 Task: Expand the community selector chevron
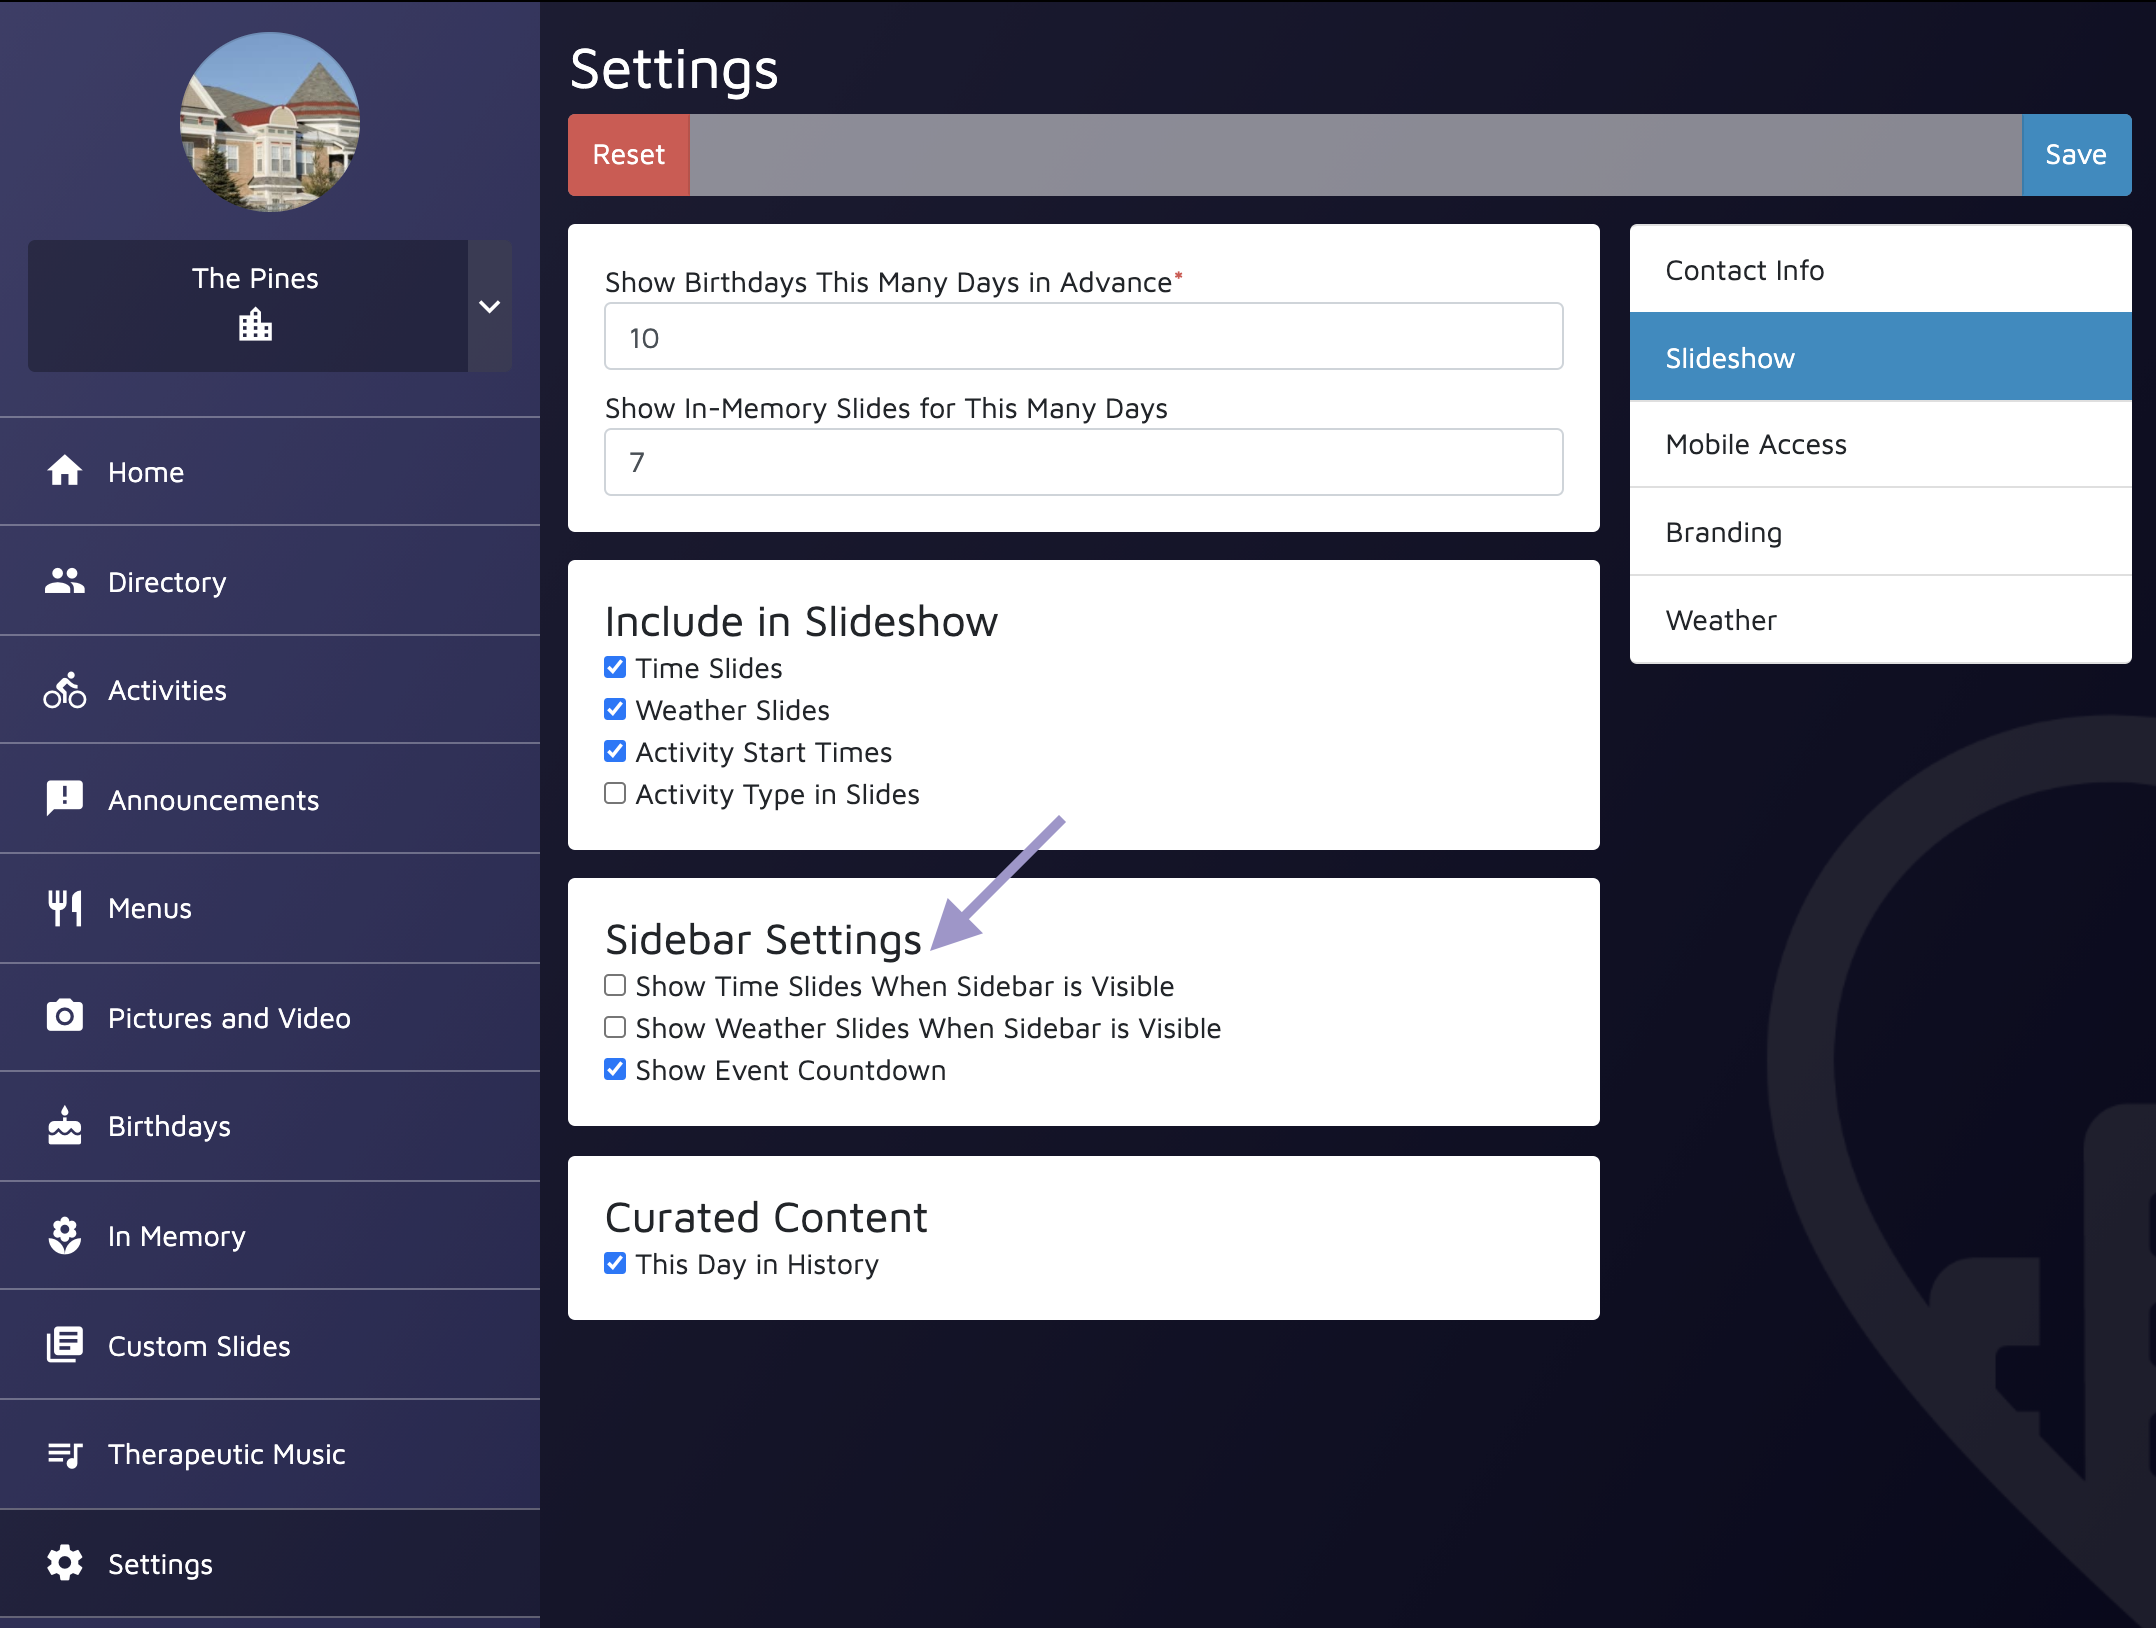[490, 306]
